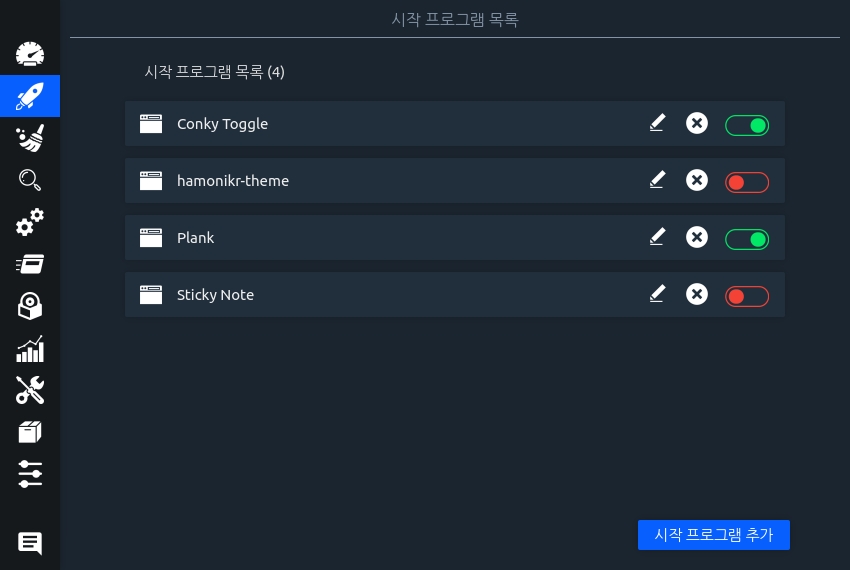
Task: Enable Sticky Note startup switch
Action: [x=747, y=296]
